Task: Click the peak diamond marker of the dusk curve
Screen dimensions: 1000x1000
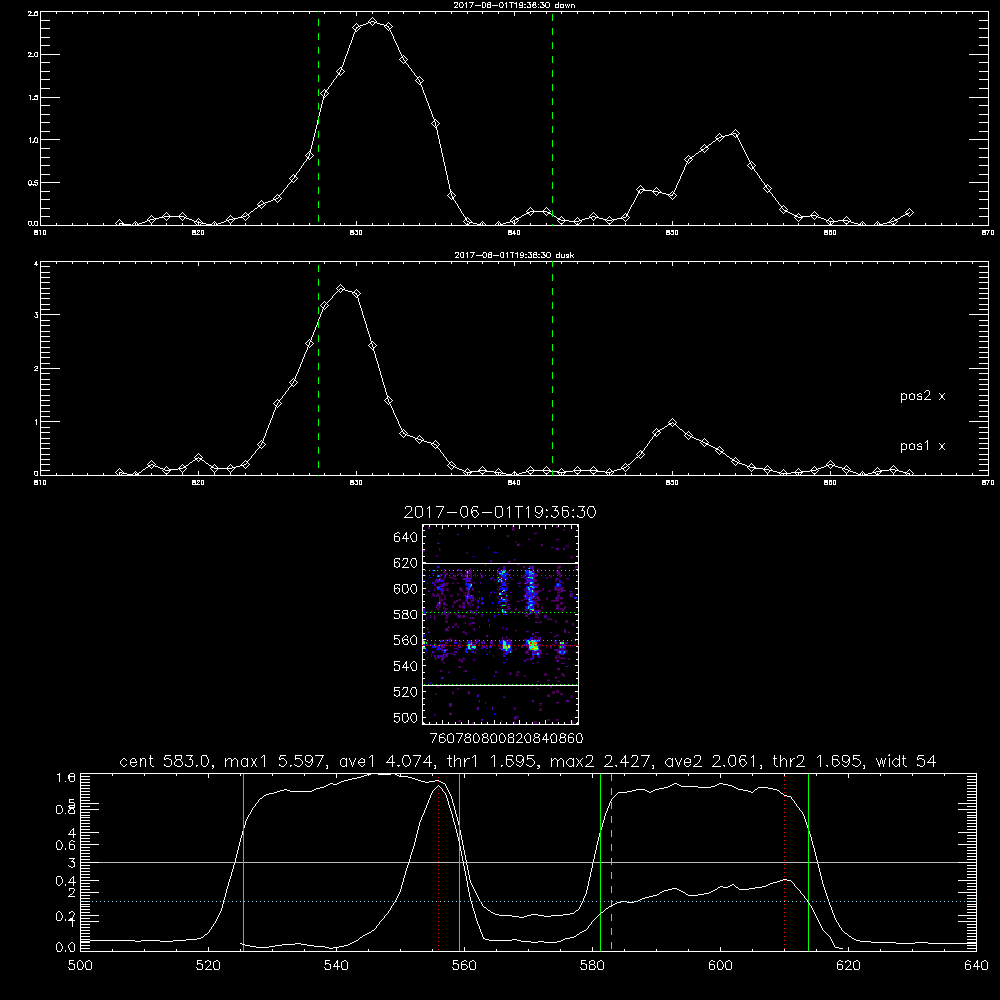Action: pos(341,289)
